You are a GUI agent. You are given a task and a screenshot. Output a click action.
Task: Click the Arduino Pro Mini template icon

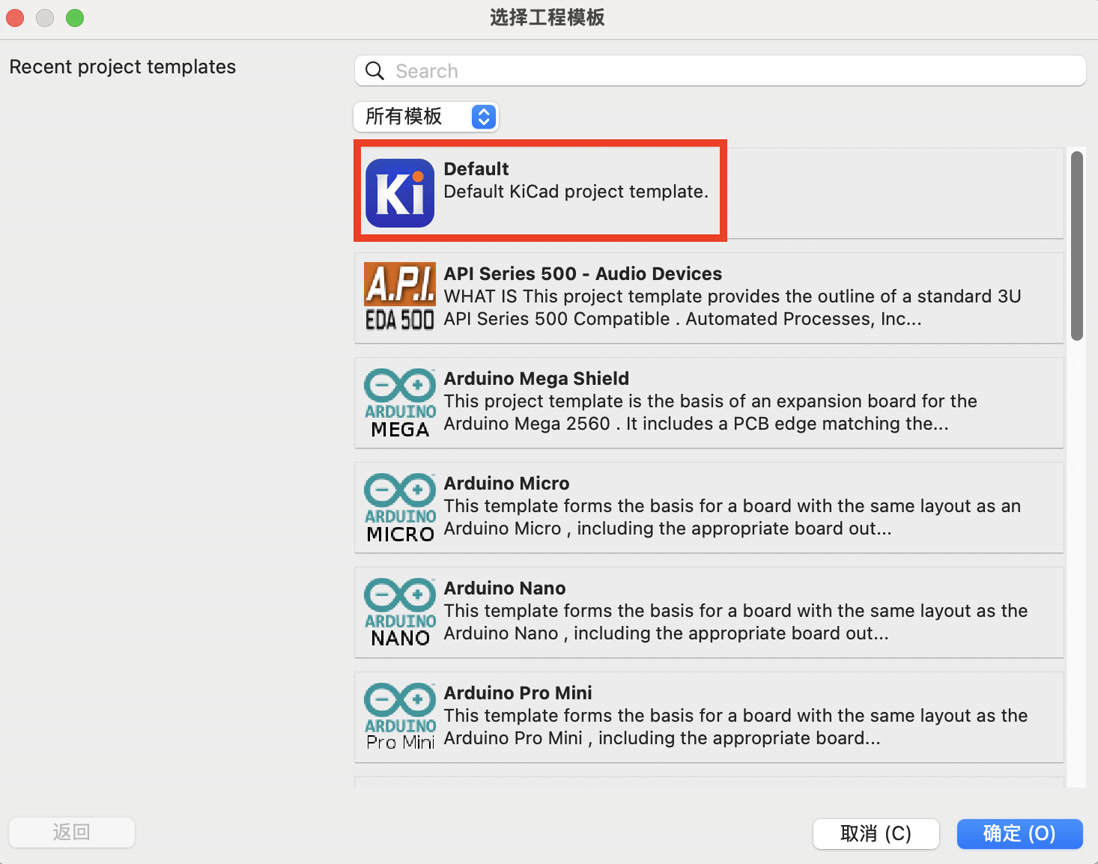(x=400, y=717)
